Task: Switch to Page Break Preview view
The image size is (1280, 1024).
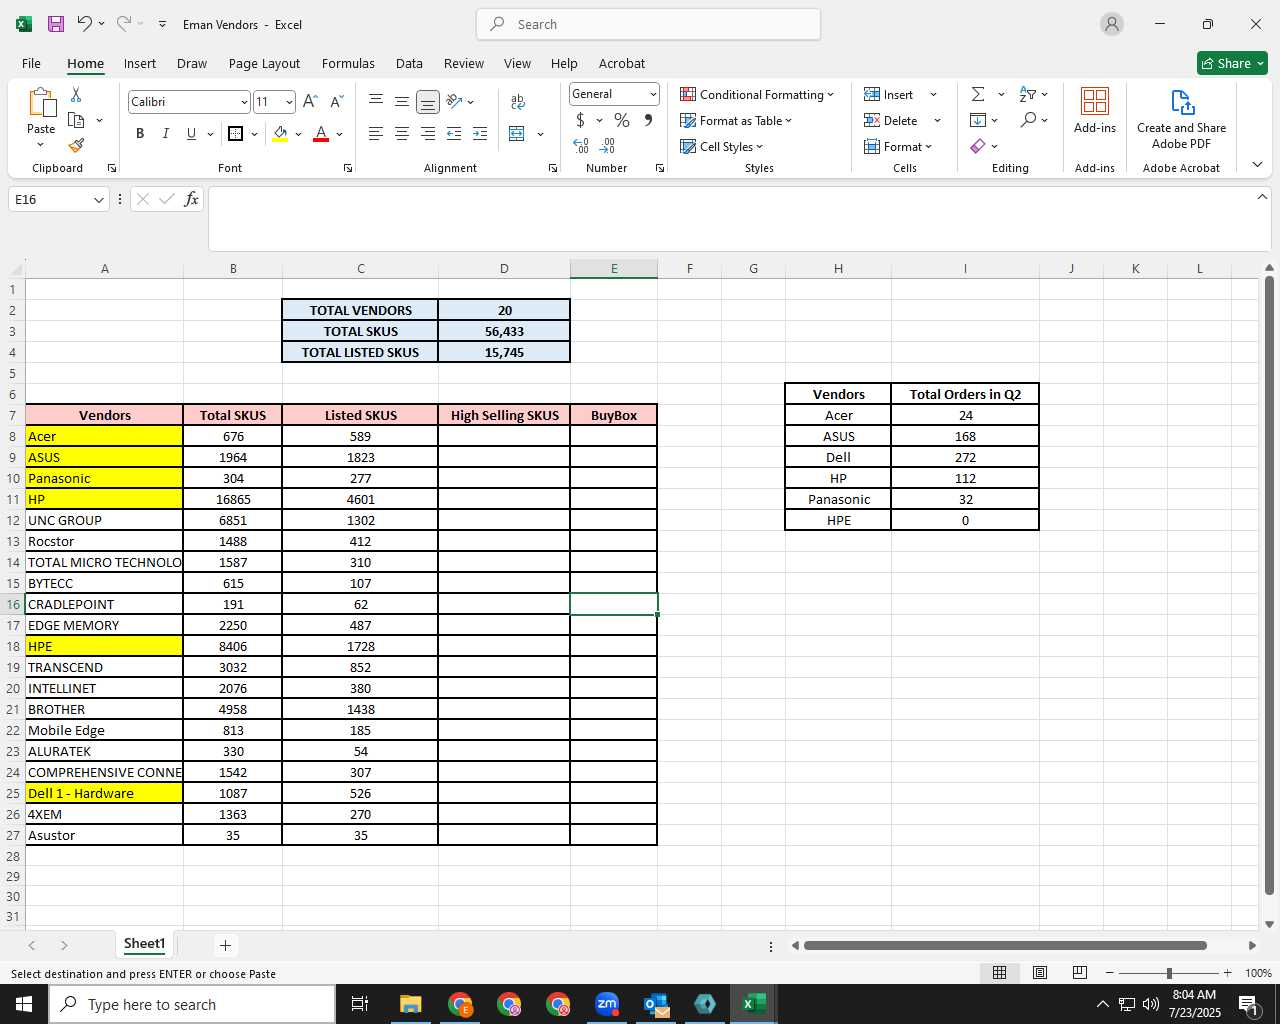Action: (x=1079, y=973)
